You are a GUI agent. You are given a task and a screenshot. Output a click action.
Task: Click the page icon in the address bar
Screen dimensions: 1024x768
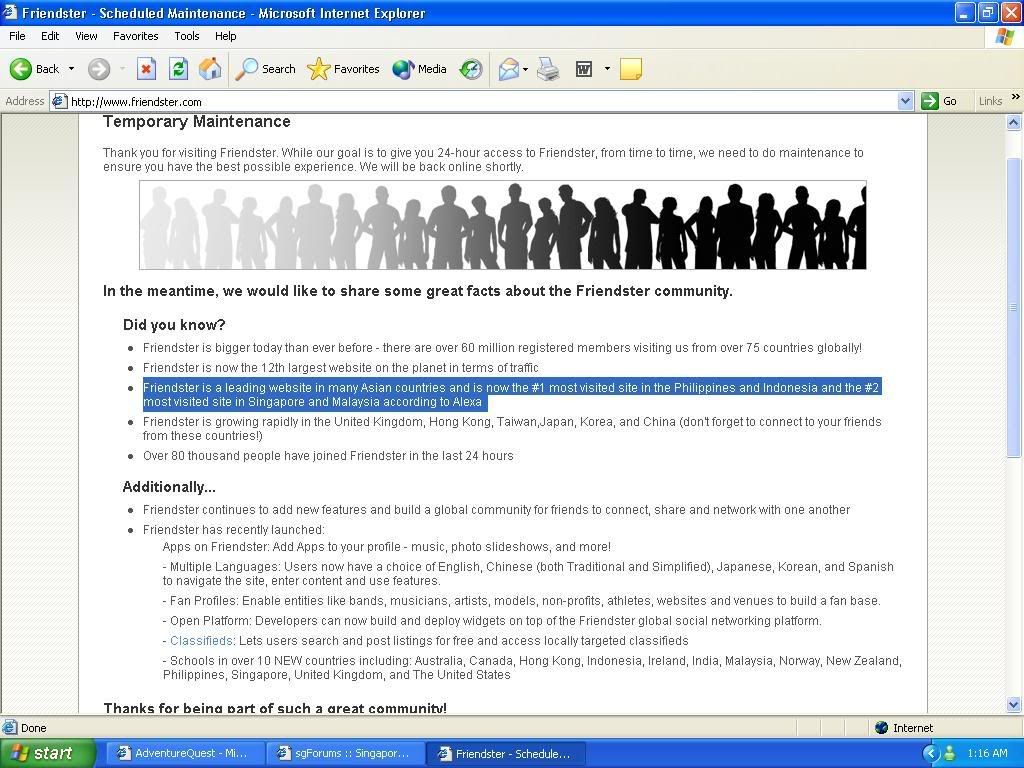click(x=59, y=101)
